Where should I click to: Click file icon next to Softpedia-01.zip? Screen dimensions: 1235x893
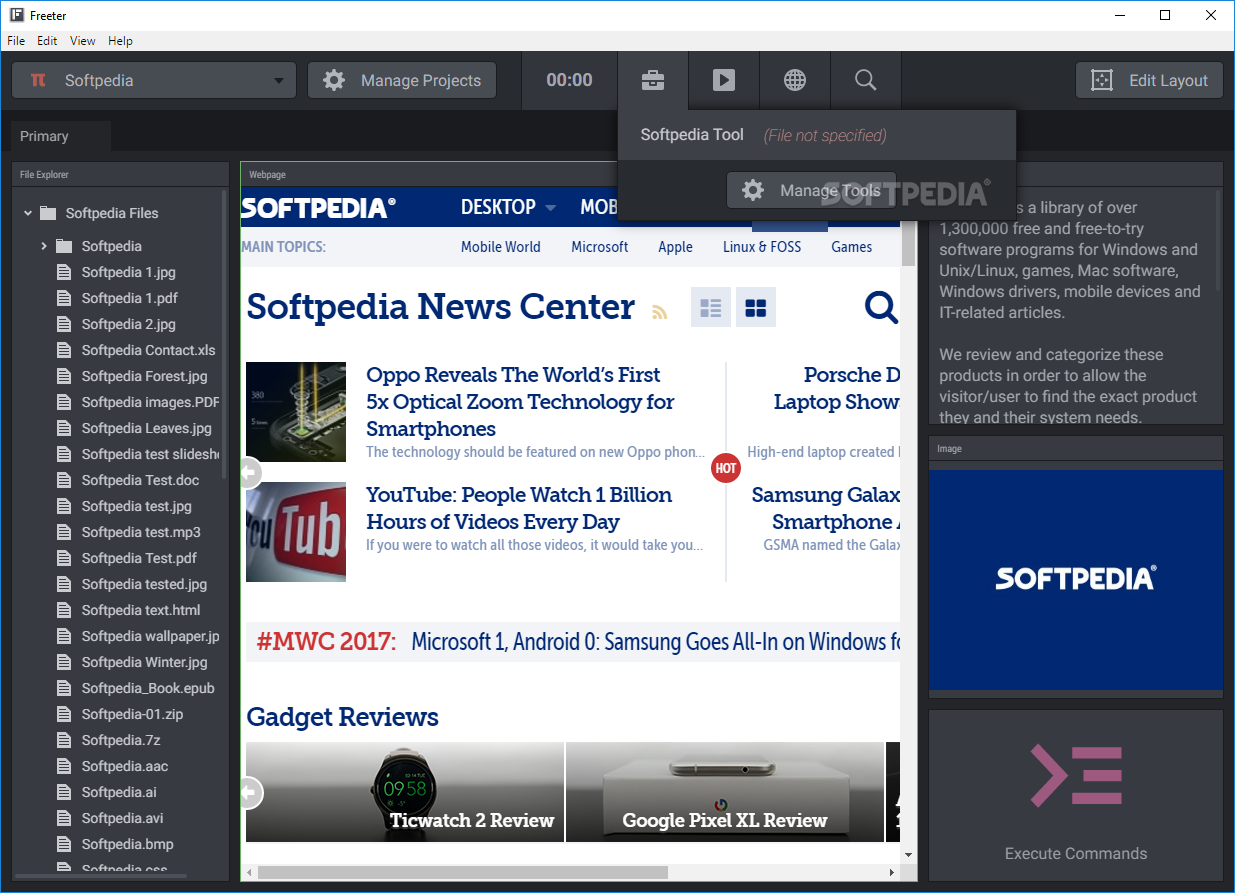(64, 714)
